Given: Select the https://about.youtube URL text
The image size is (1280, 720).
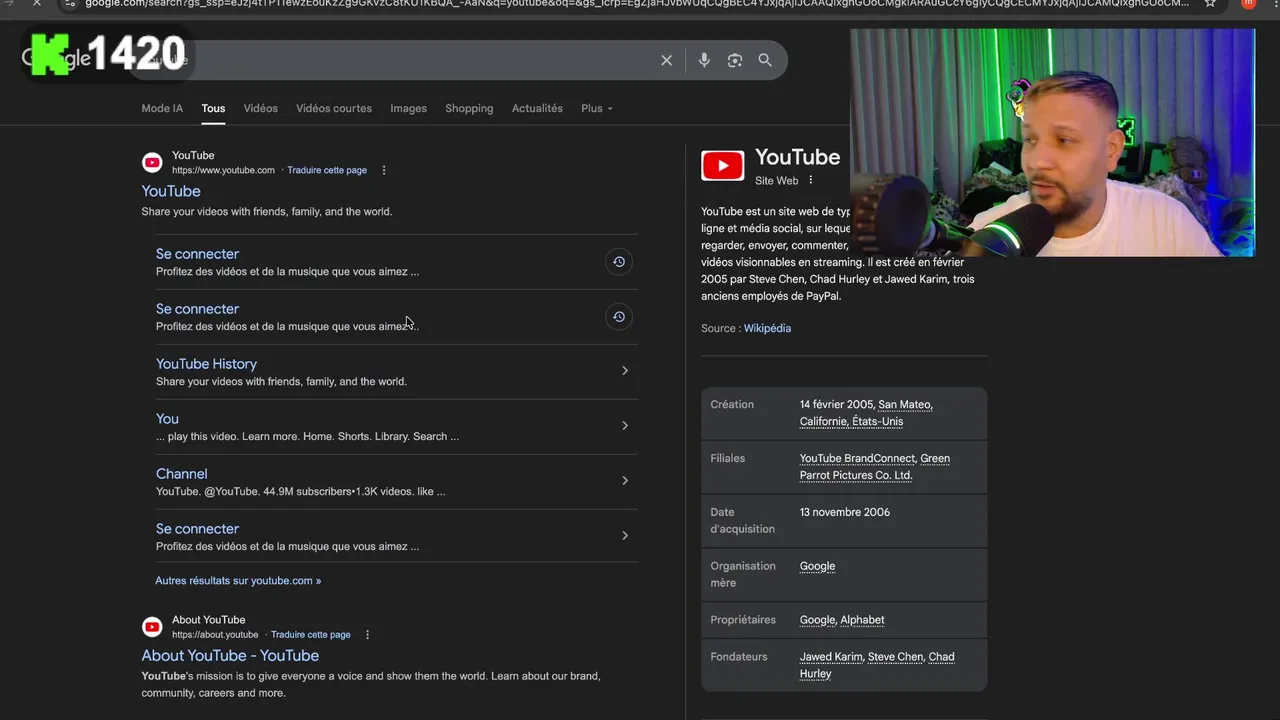Looking at the screenshot, I should (215, 635).
